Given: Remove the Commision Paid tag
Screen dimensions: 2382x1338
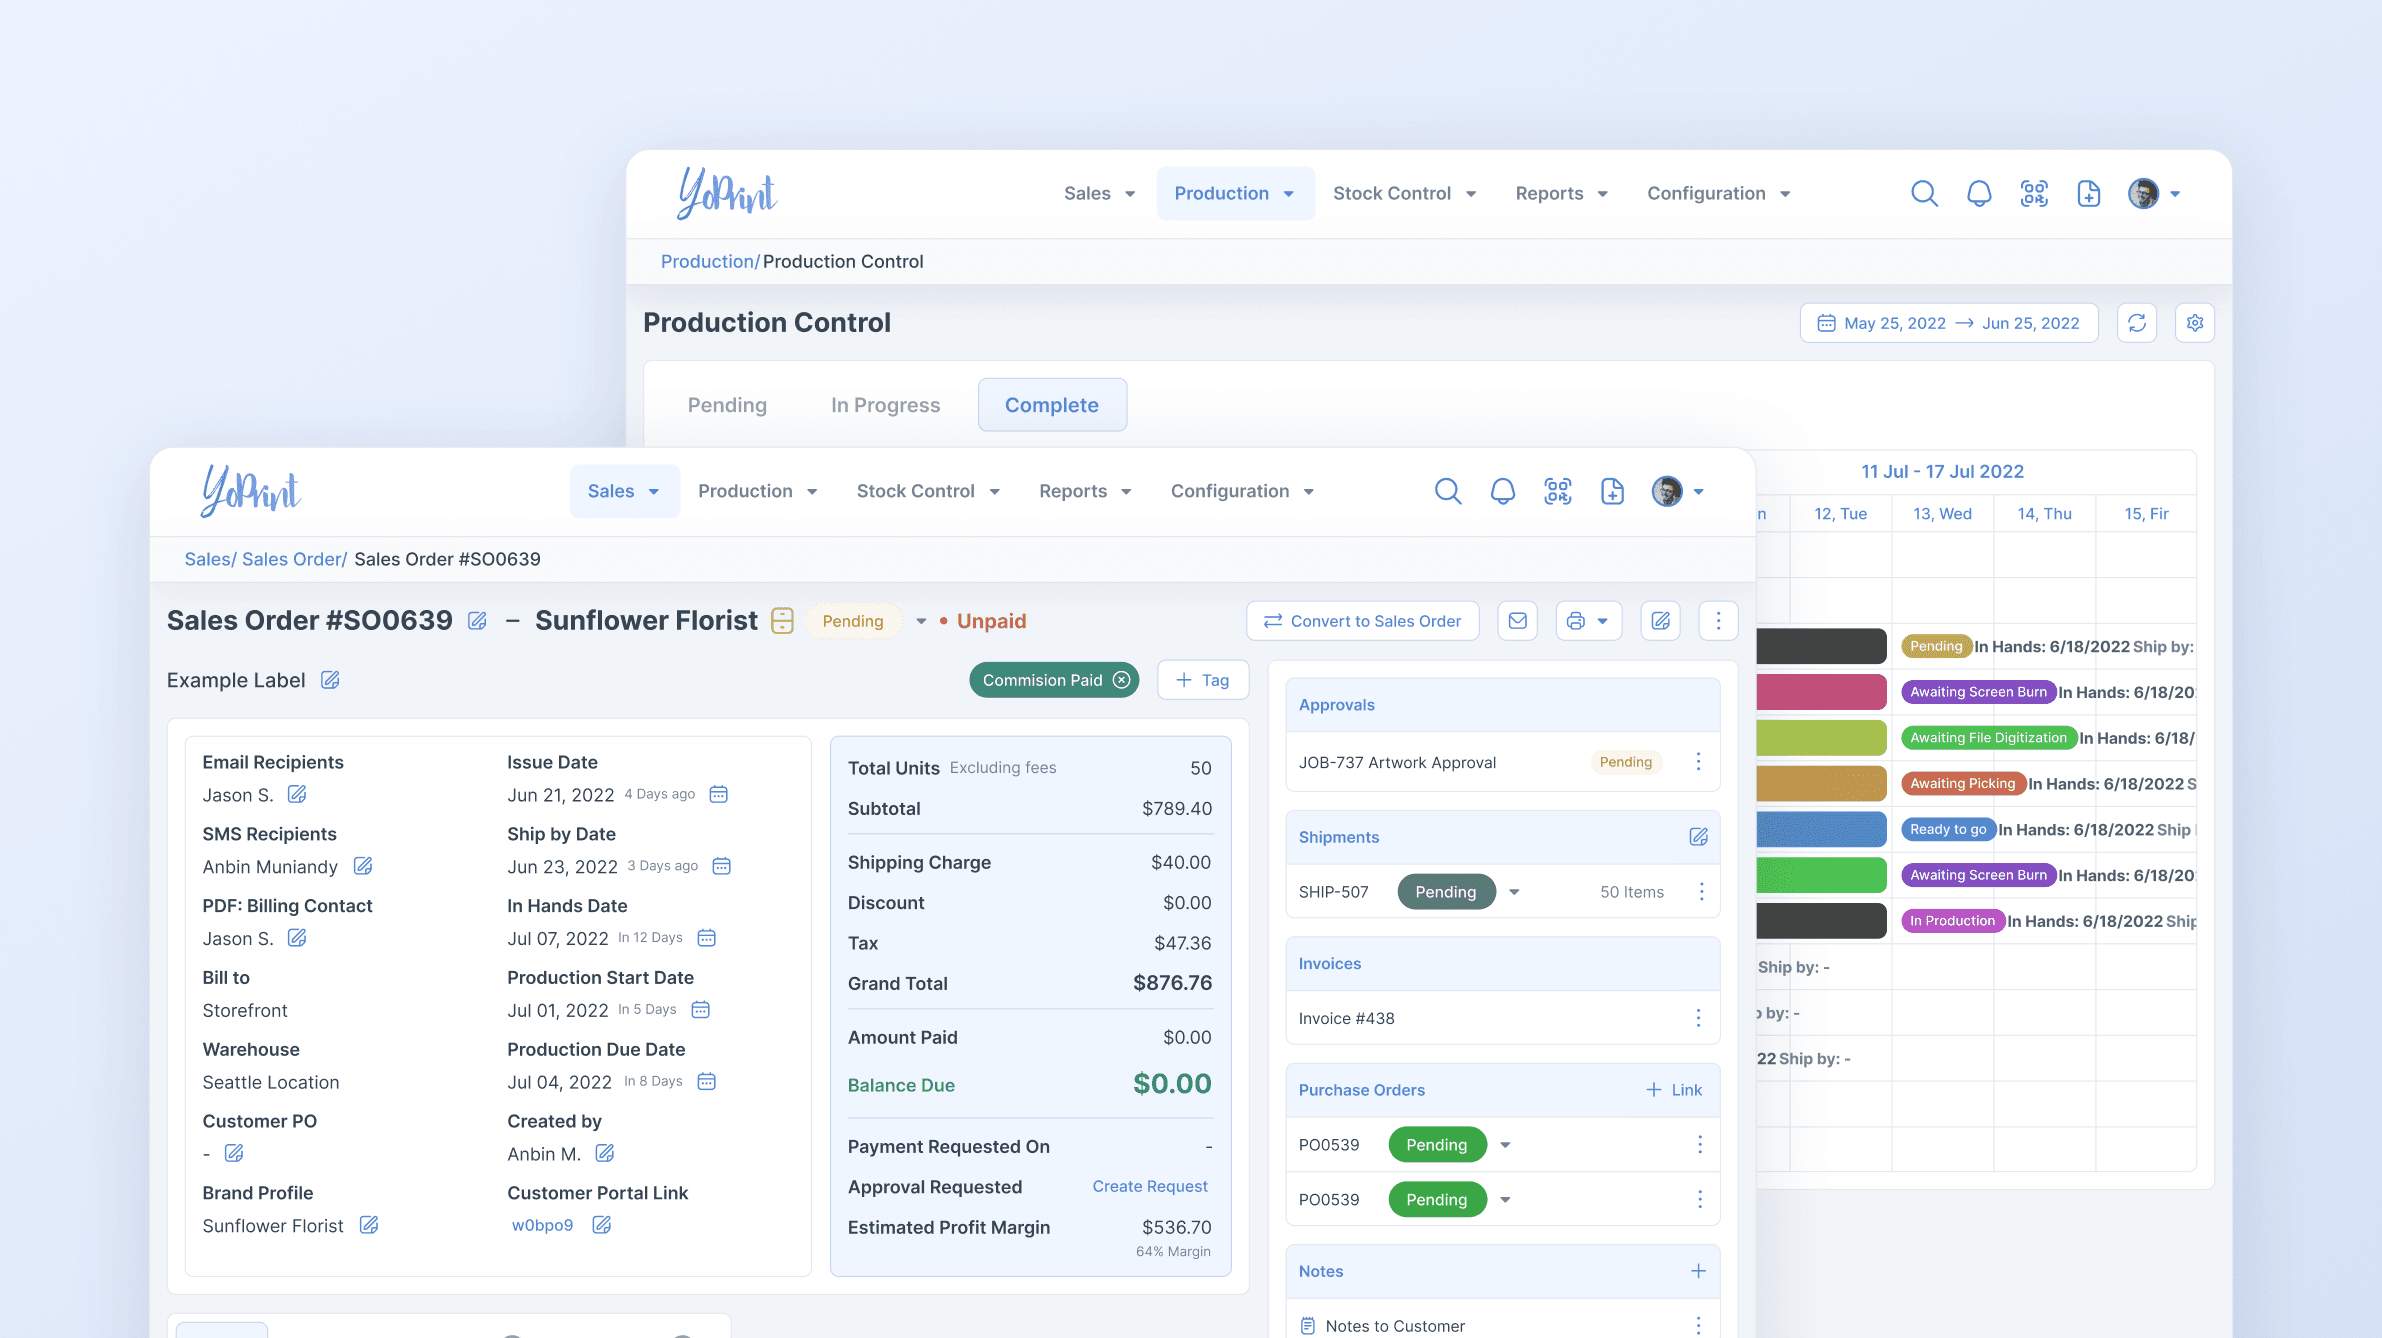Looking at the screenshot, I should pyautogui.click(x=1120, y=680).
